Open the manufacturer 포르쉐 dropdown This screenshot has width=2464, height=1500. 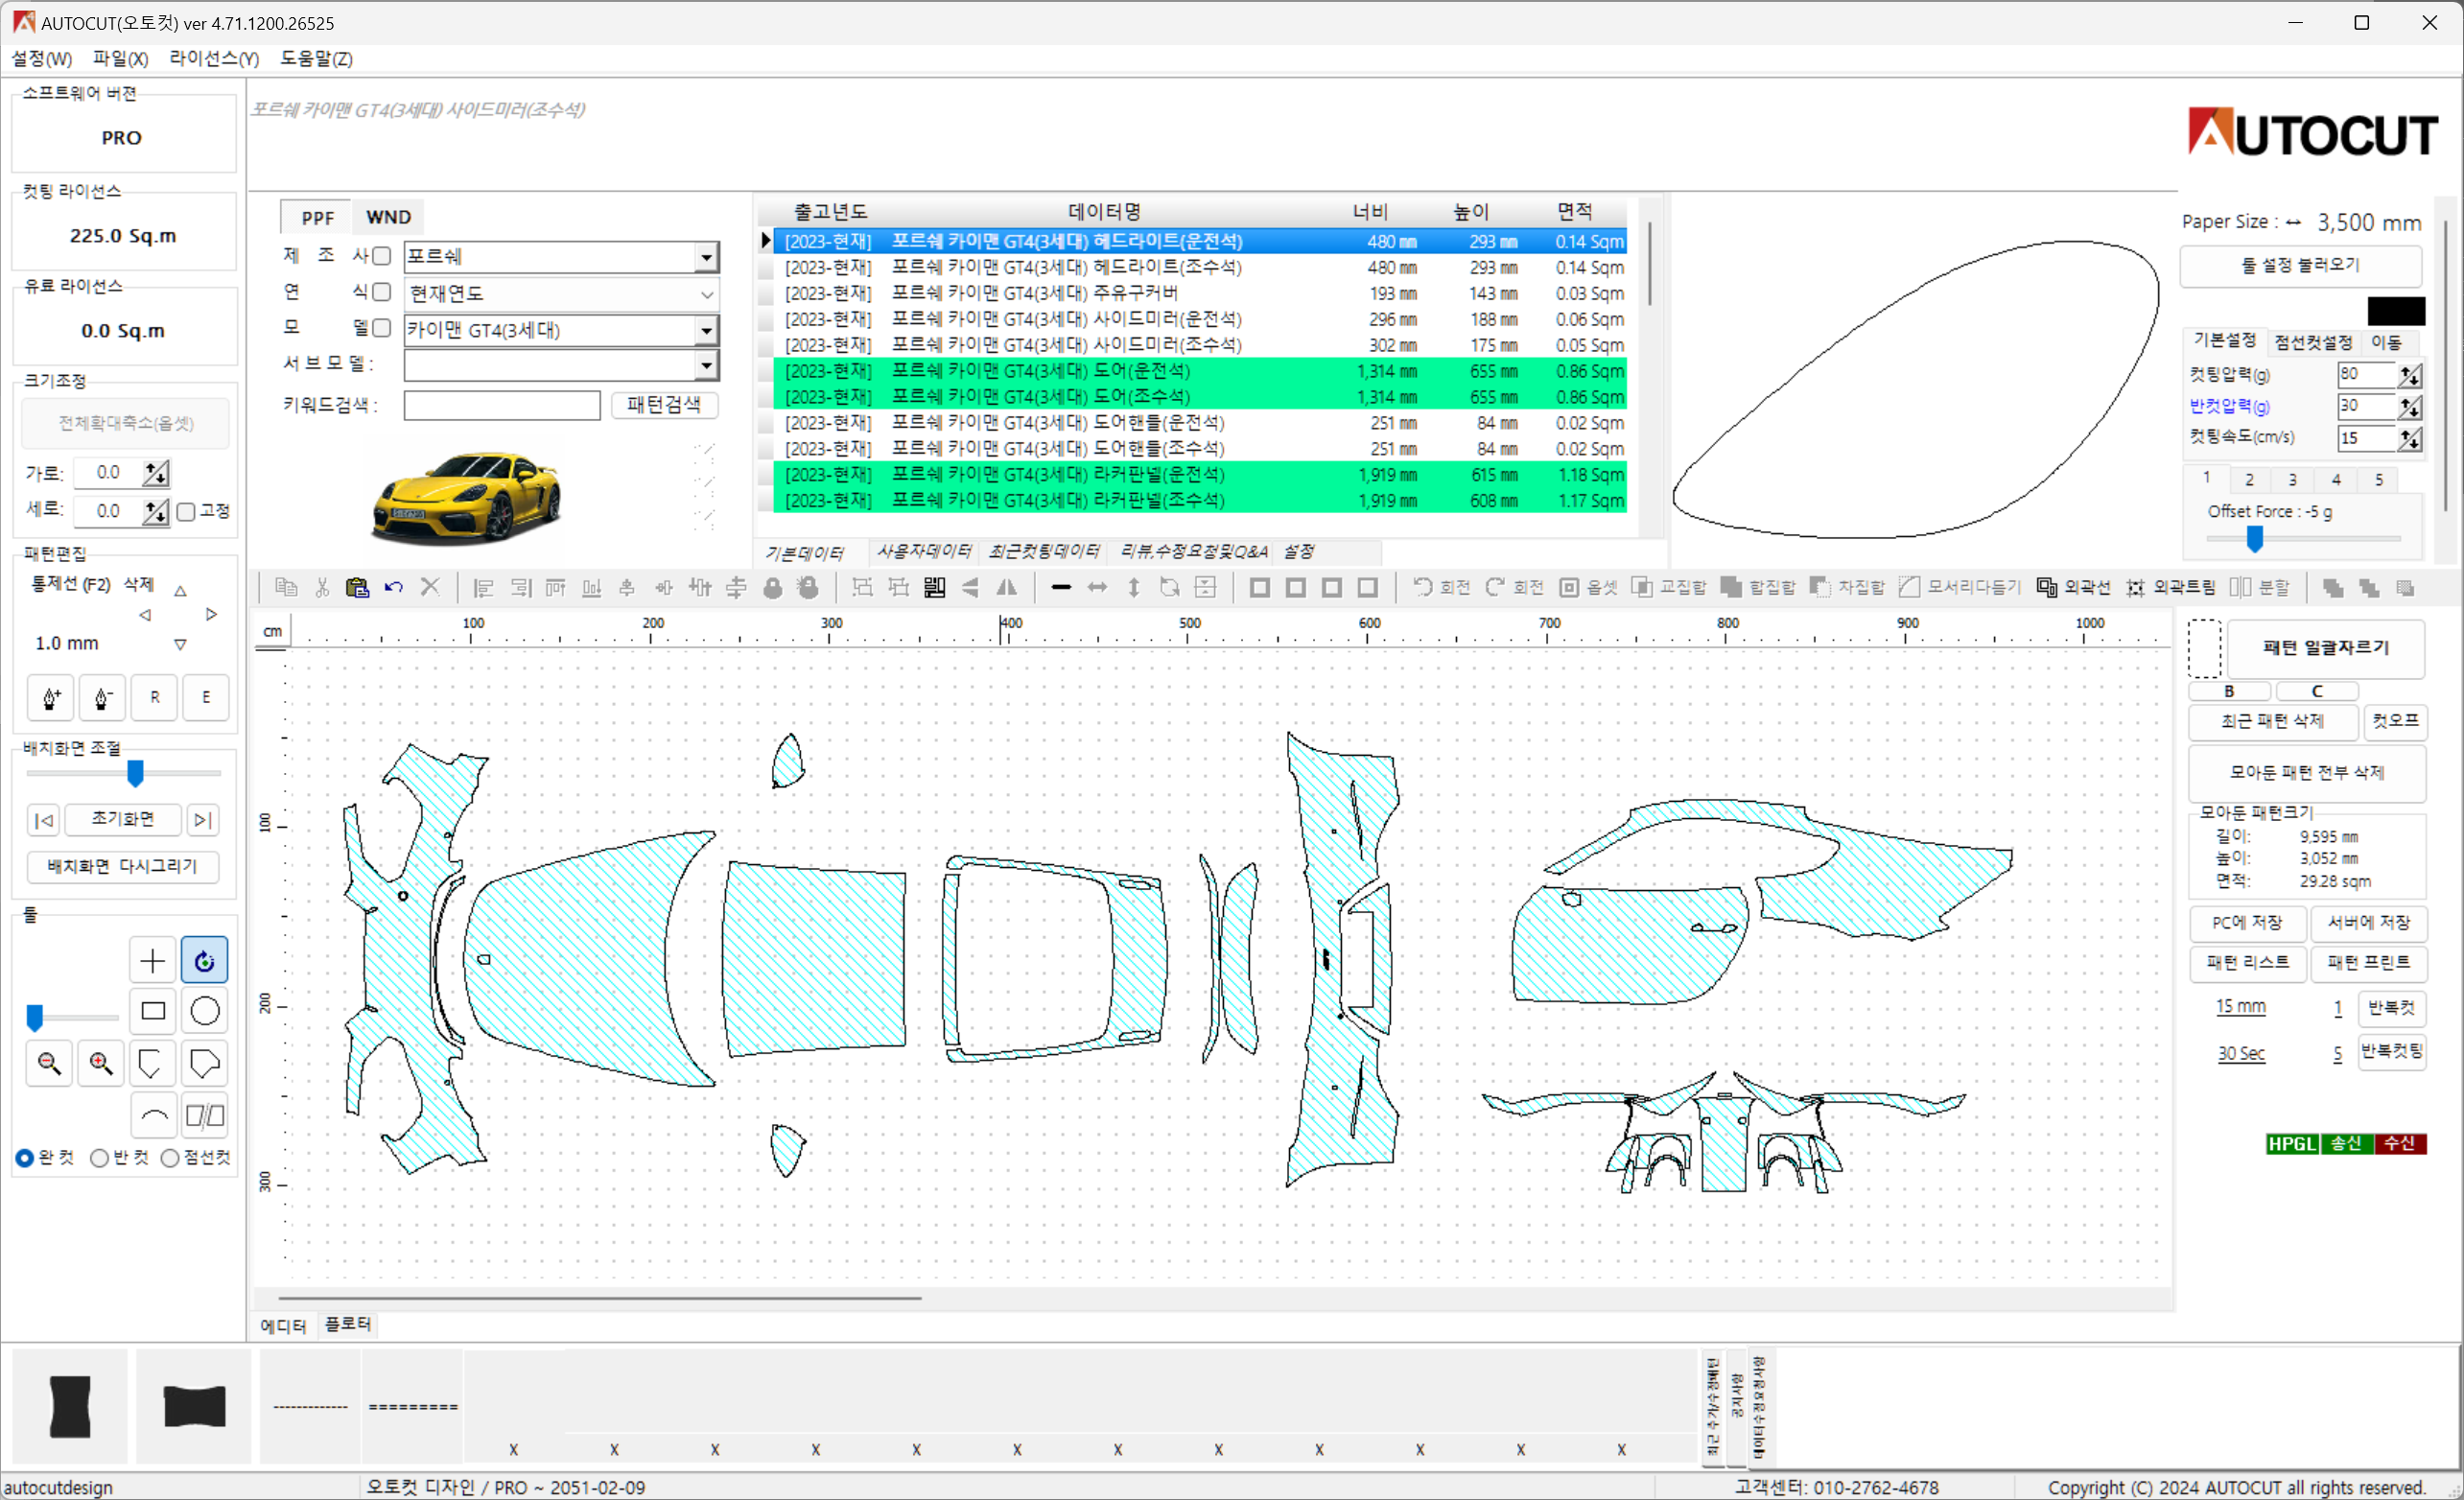point(706,257)
